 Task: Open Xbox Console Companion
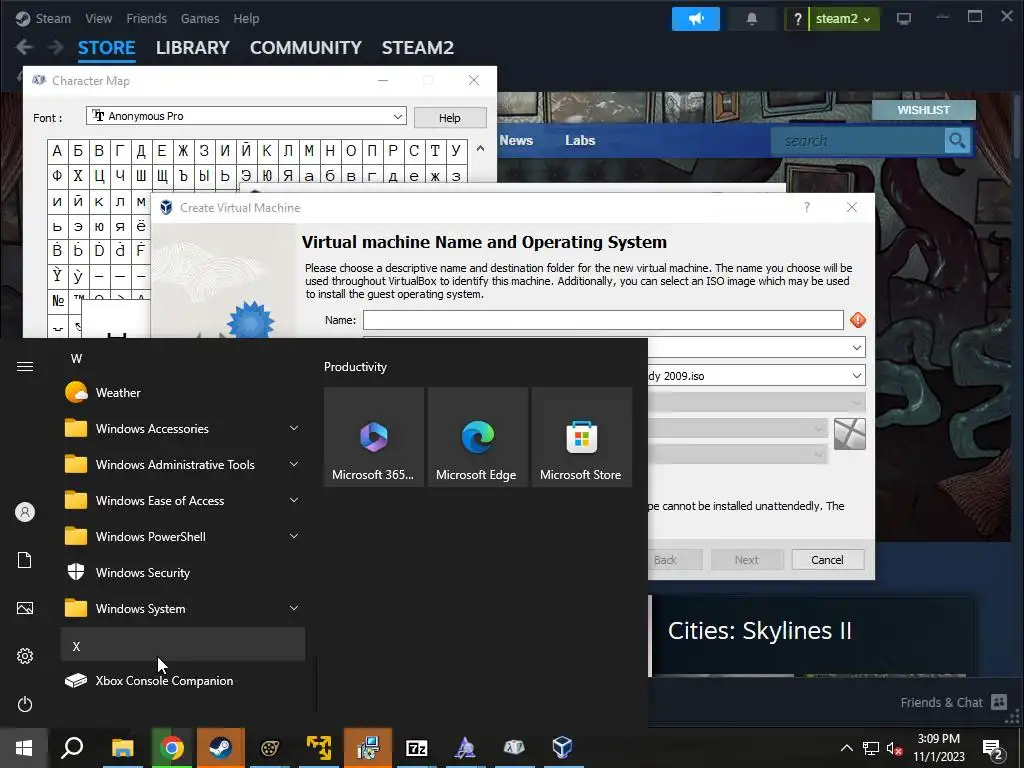(183, 680)
